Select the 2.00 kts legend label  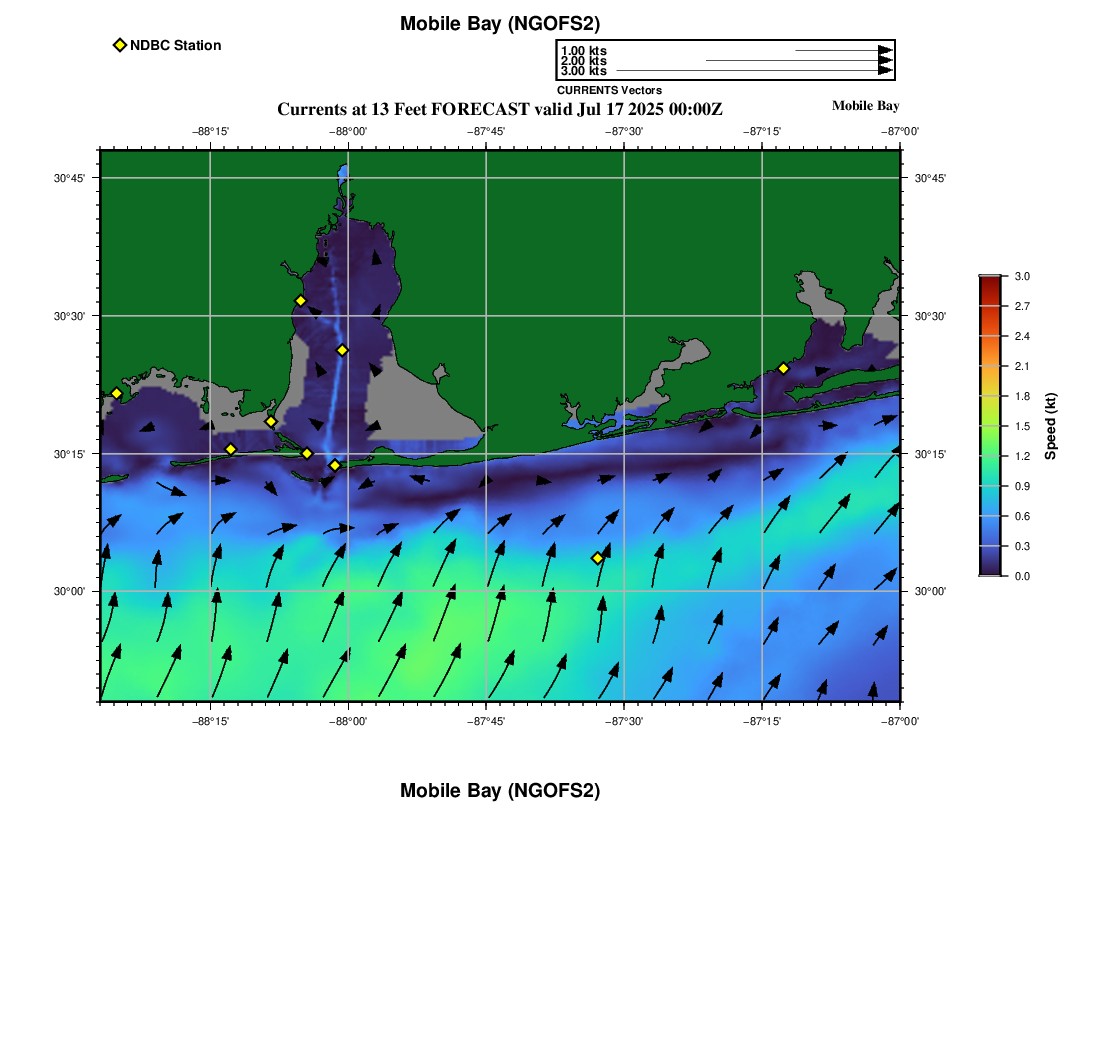point(583,61)
